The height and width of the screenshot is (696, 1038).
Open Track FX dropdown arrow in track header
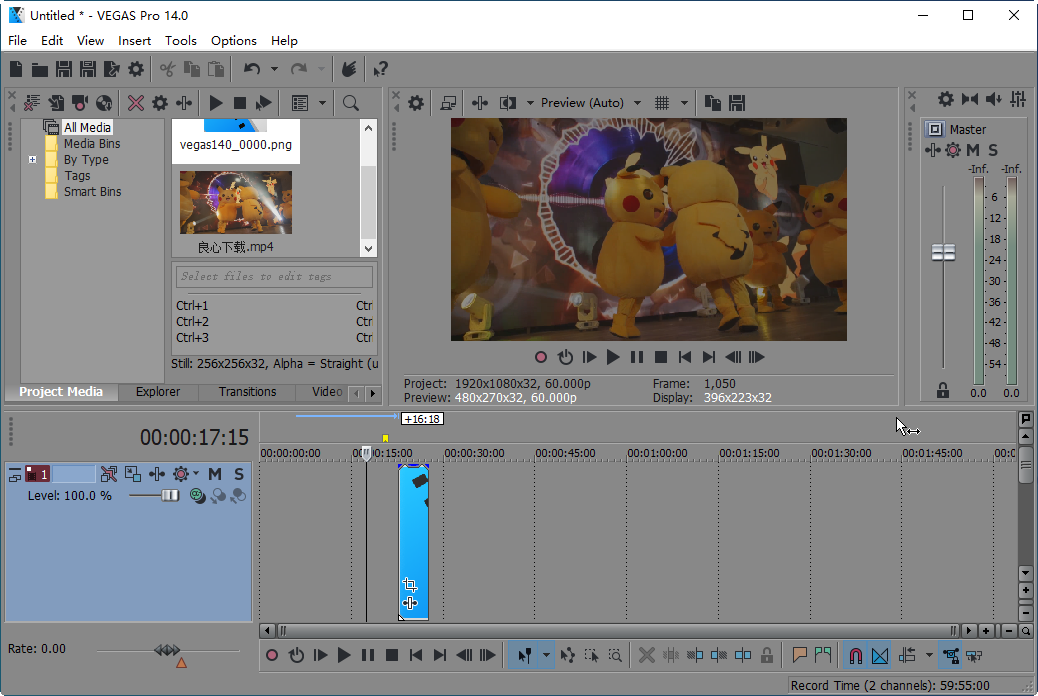click(195, 474)
